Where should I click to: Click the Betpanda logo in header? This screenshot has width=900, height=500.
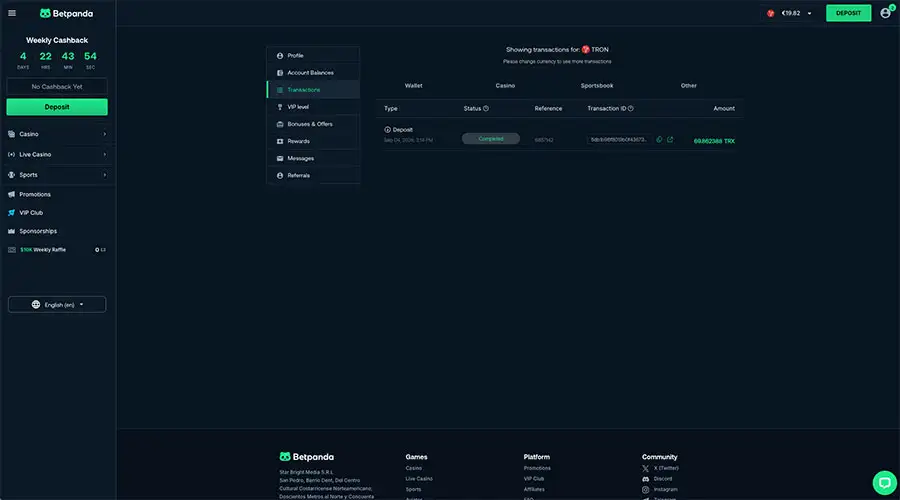66,13
